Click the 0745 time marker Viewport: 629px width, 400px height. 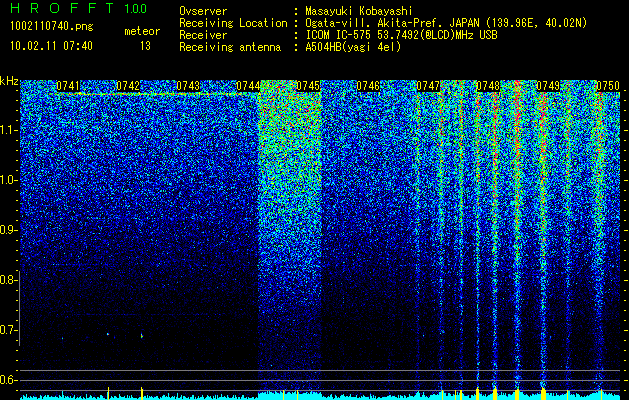pyautogui.click(x=308, y=86)
